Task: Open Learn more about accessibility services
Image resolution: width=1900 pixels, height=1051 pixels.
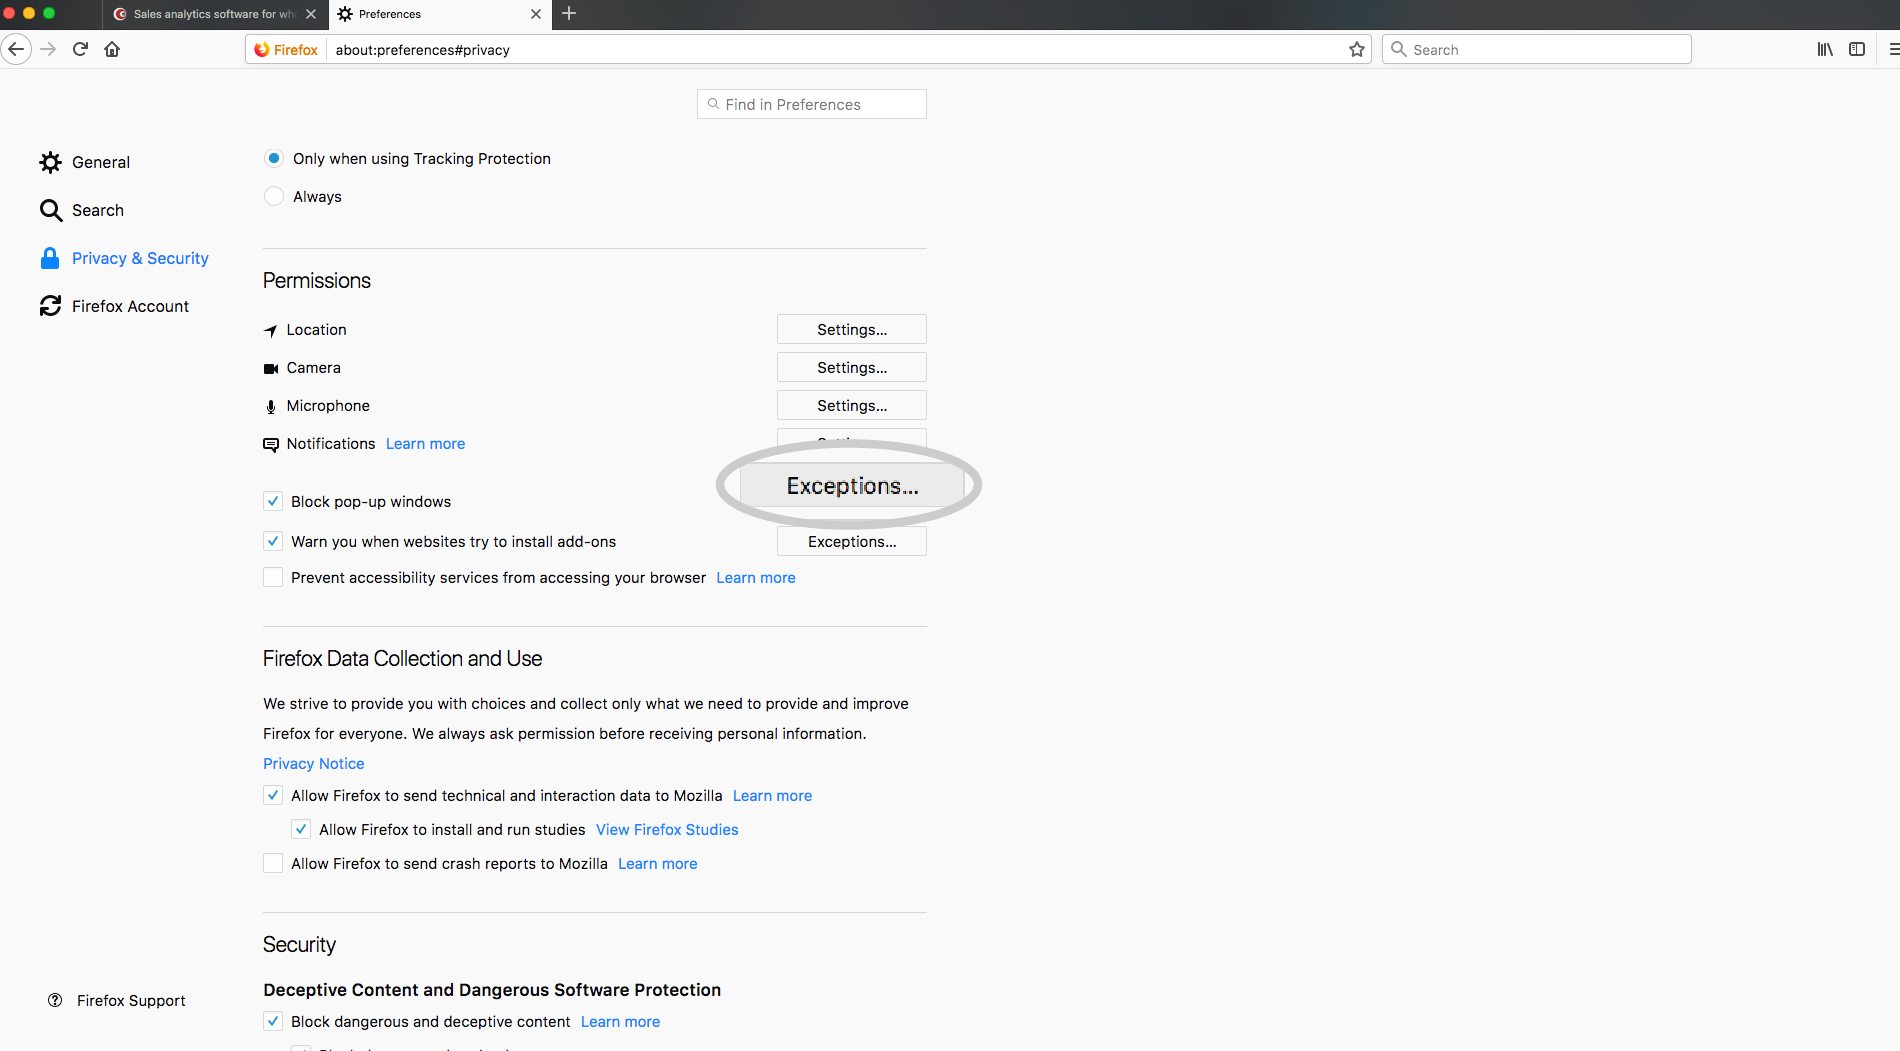Action: (x=756, y=578)
